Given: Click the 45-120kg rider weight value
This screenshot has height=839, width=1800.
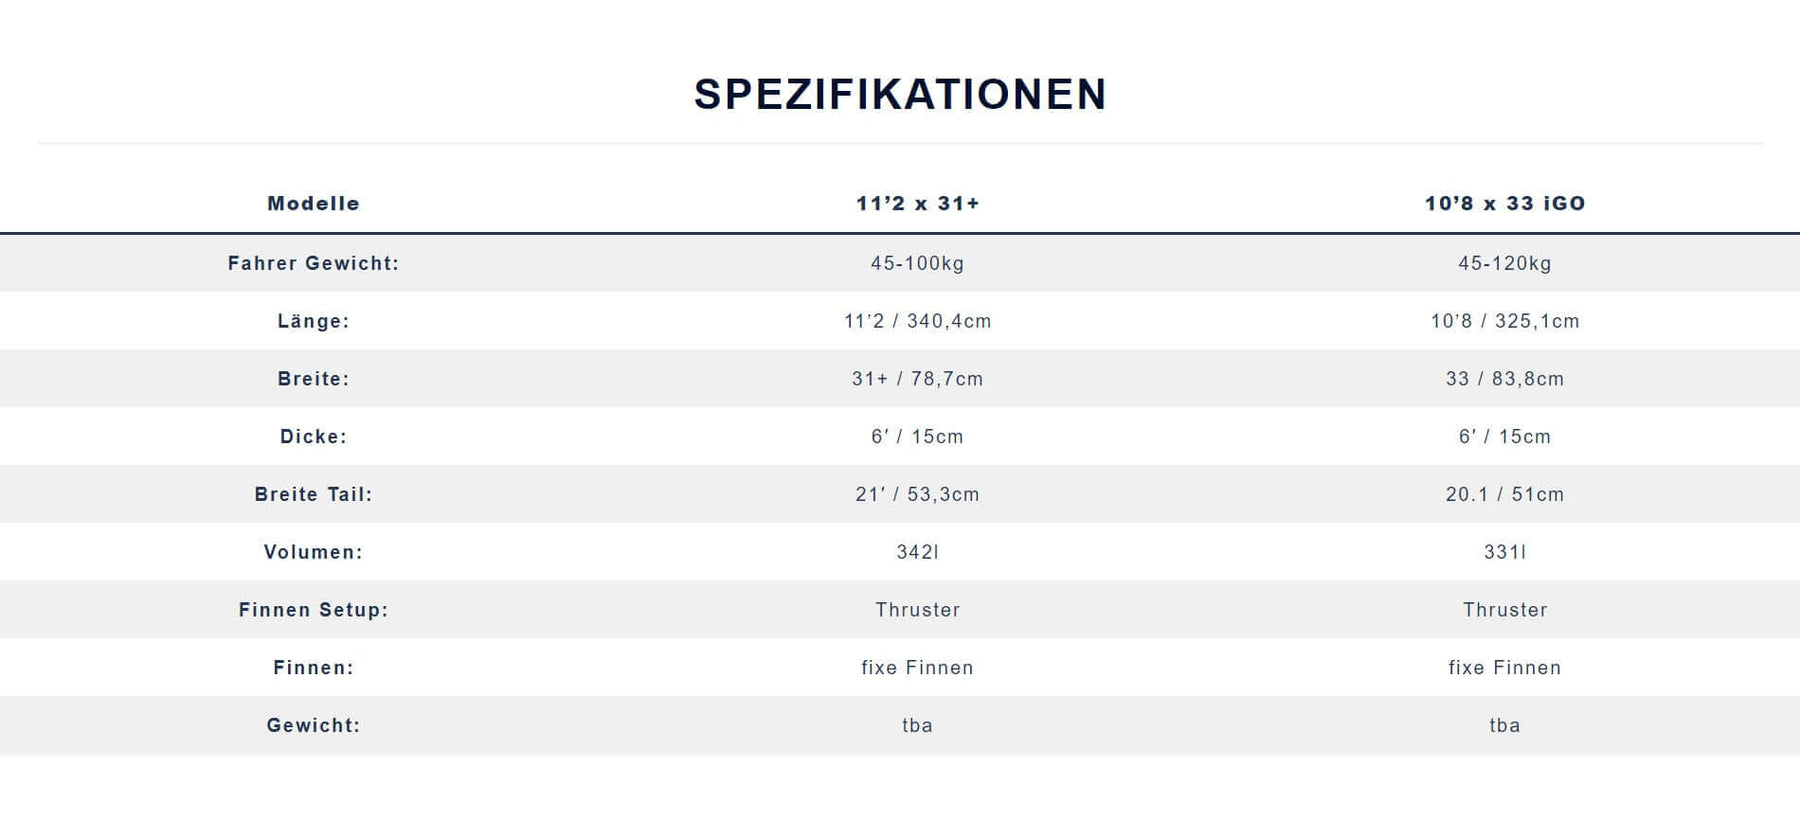Looking at the screenshot, I should (1505, 263).
